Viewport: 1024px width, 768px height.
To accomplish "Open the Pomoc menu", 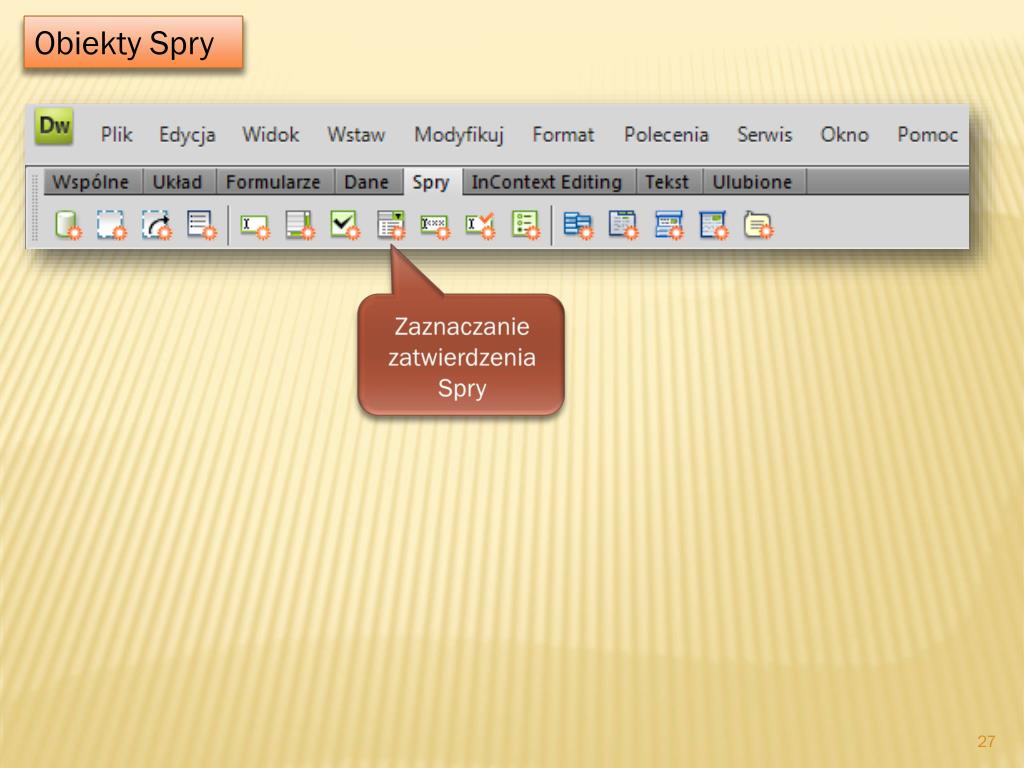I will click(x=927, y=135).
